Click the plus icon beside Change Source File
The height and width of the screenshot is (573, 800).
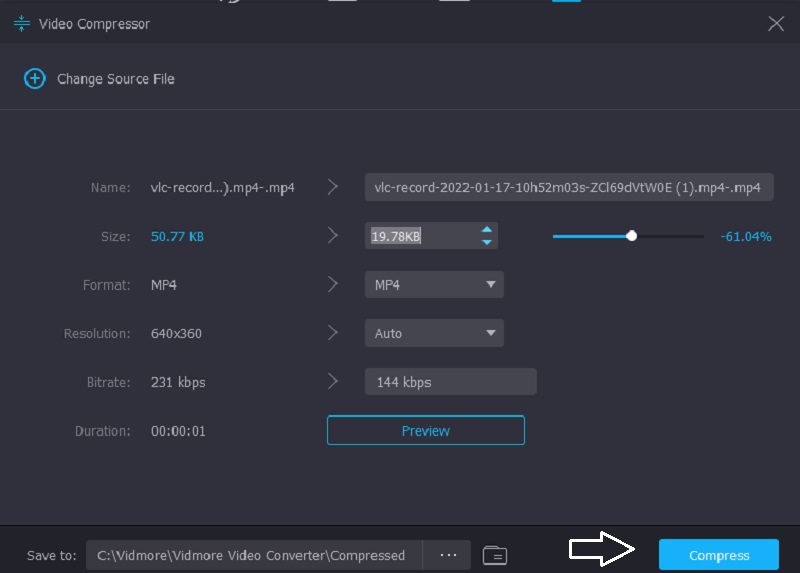tap(35, 79)
